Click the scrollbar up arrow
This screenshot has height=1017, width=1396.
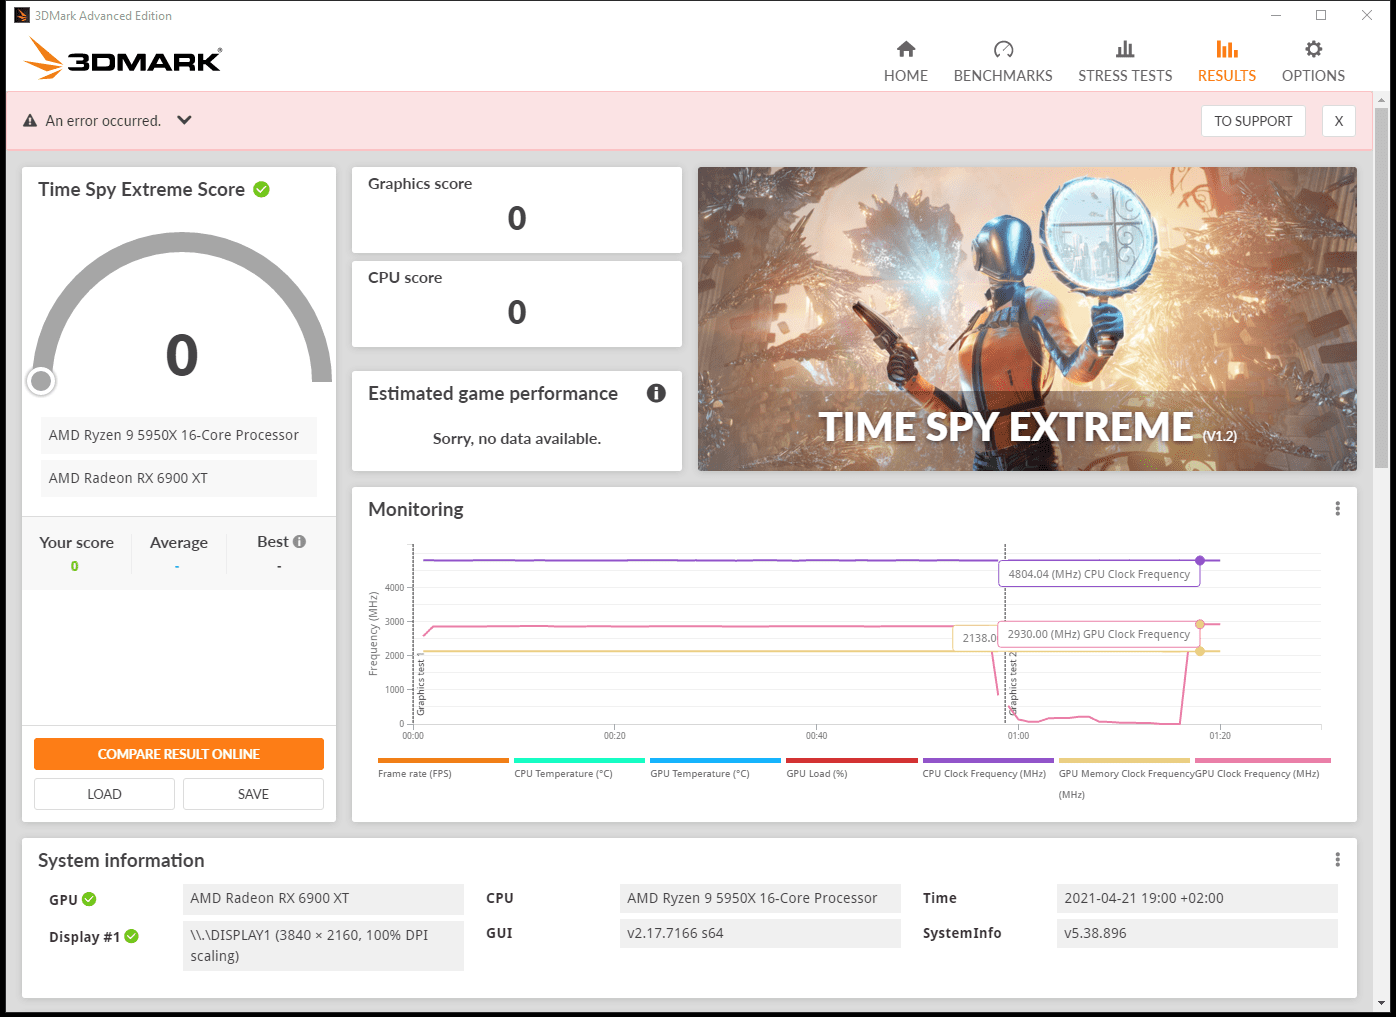pyautogui.click(x=1382, y=100)
